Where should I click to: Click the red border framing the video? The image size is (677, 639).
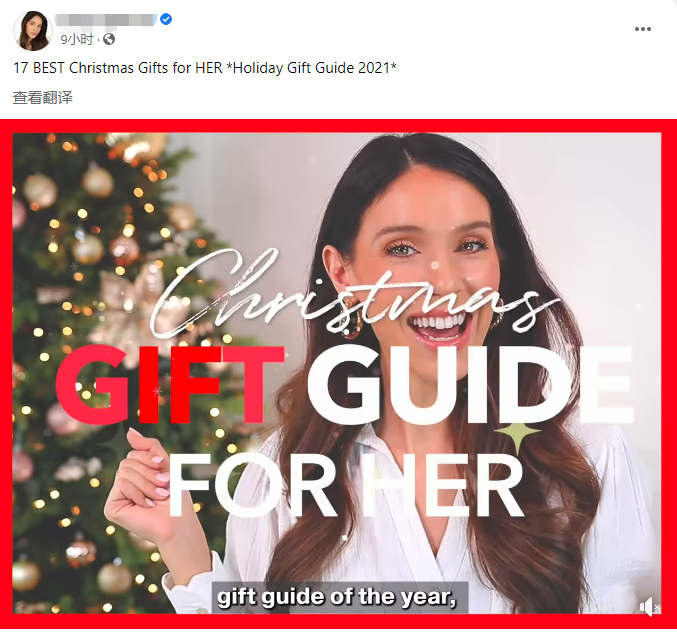[x=337, y=126]
